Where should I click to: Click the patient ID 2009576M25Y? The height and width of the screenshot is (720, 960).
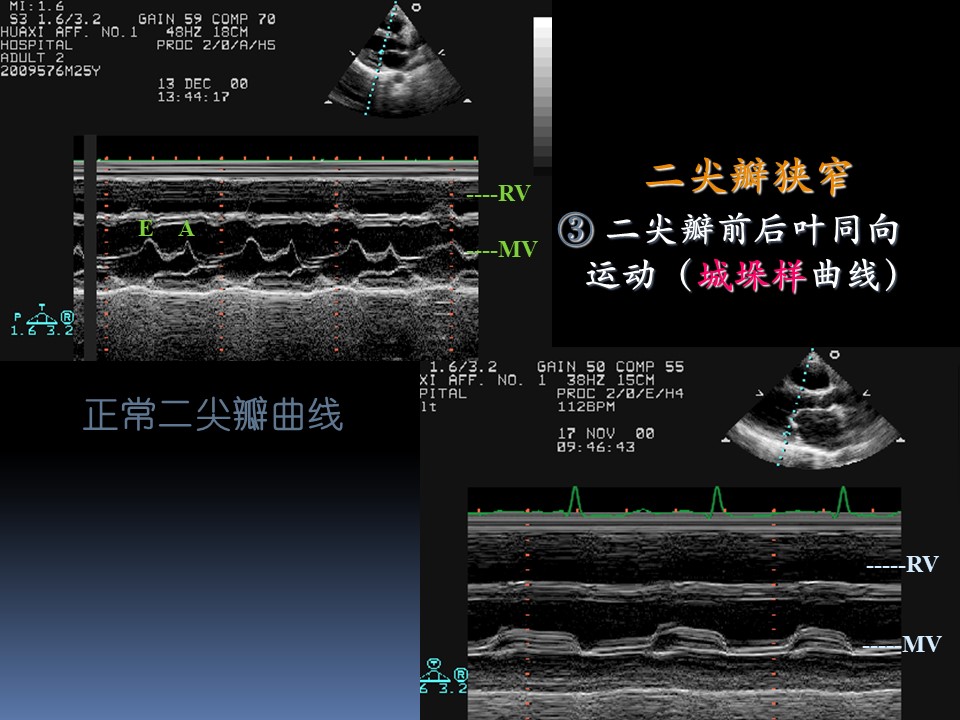50,71
